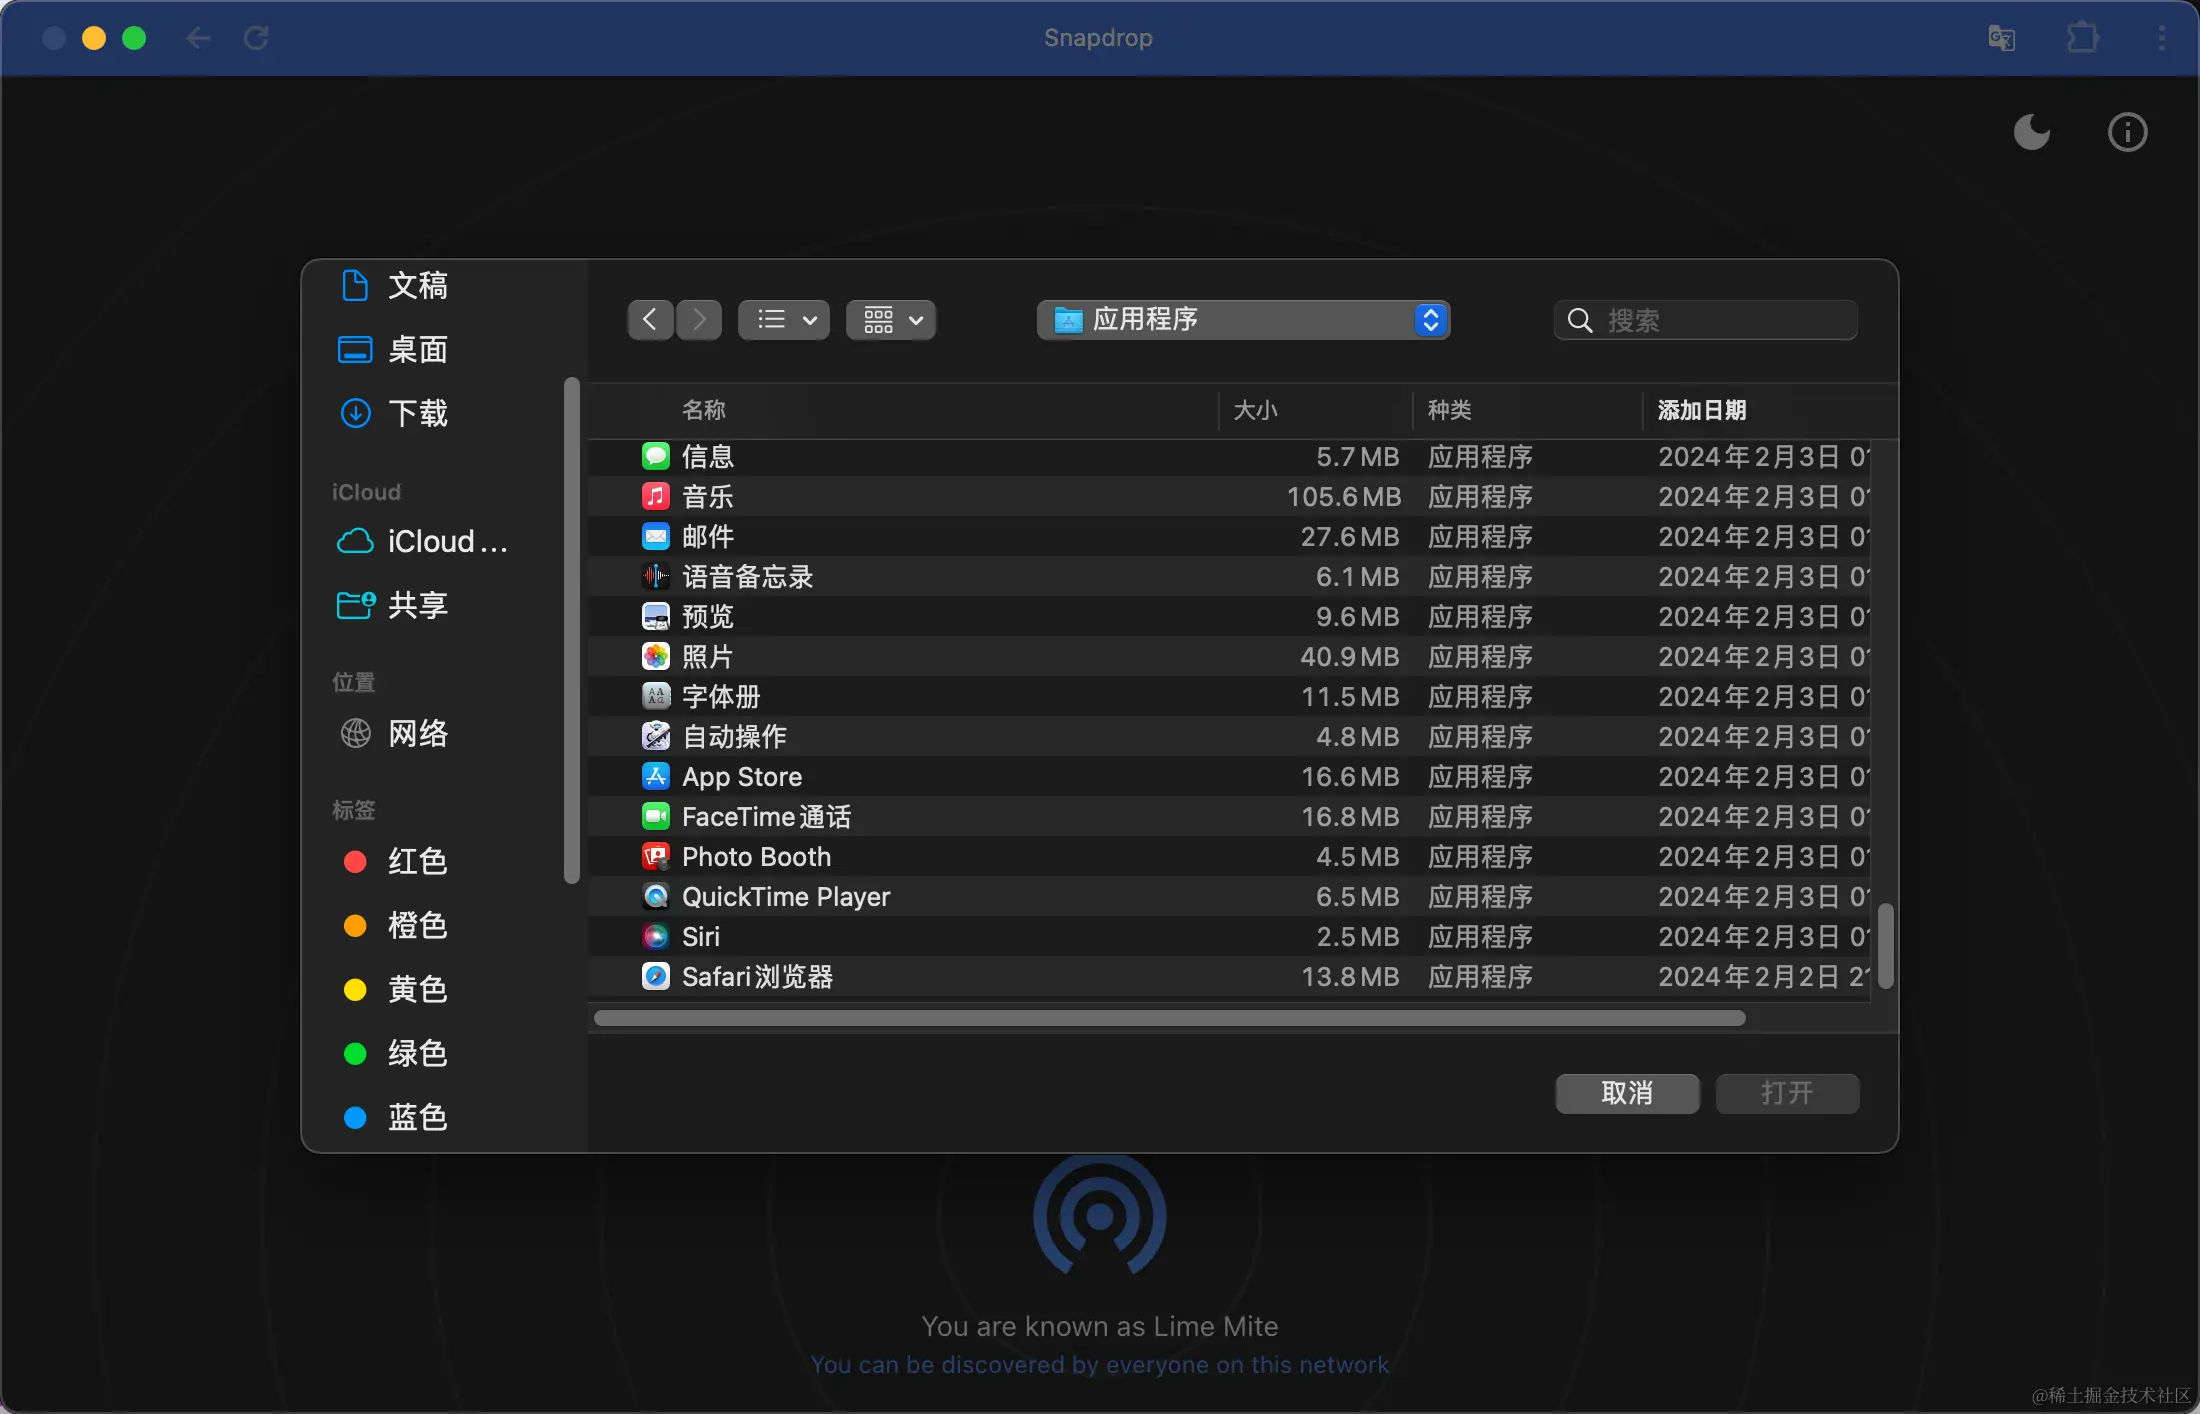The image size is (2200, 1414).
Task: Expand the grouping options dropdown
Action: click(x=891, y=320)
